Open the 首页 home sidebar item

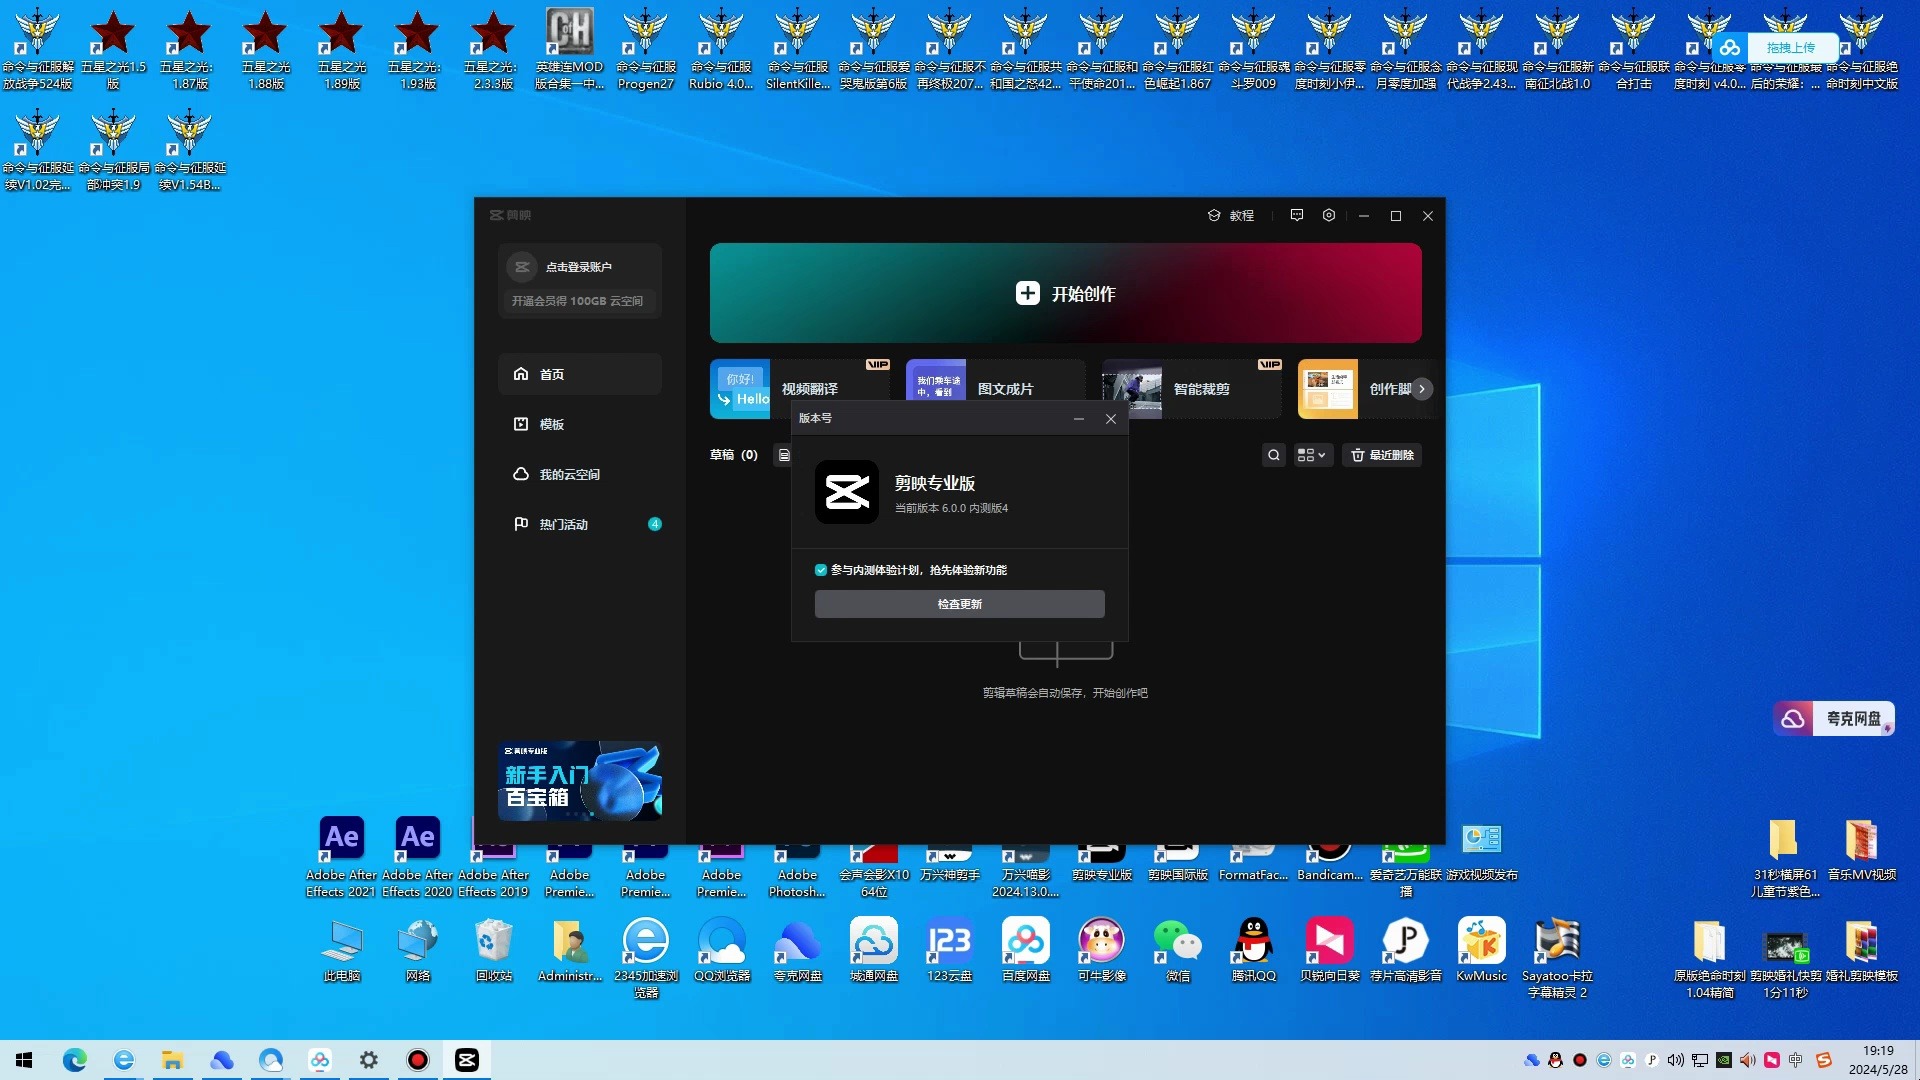pyautogui.click(x=580, y=374)
